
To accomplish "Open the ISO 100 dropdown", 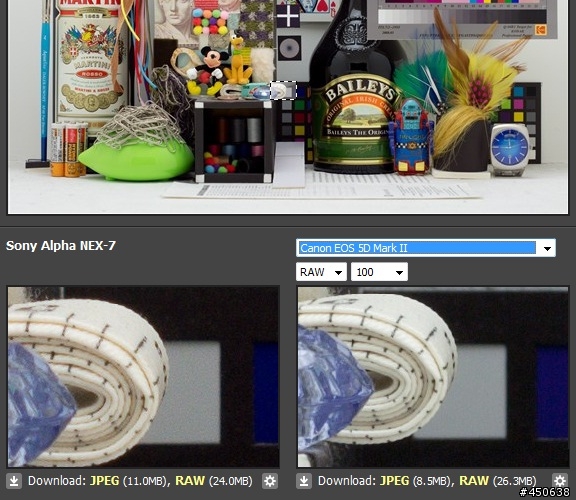I will (379, 272).
